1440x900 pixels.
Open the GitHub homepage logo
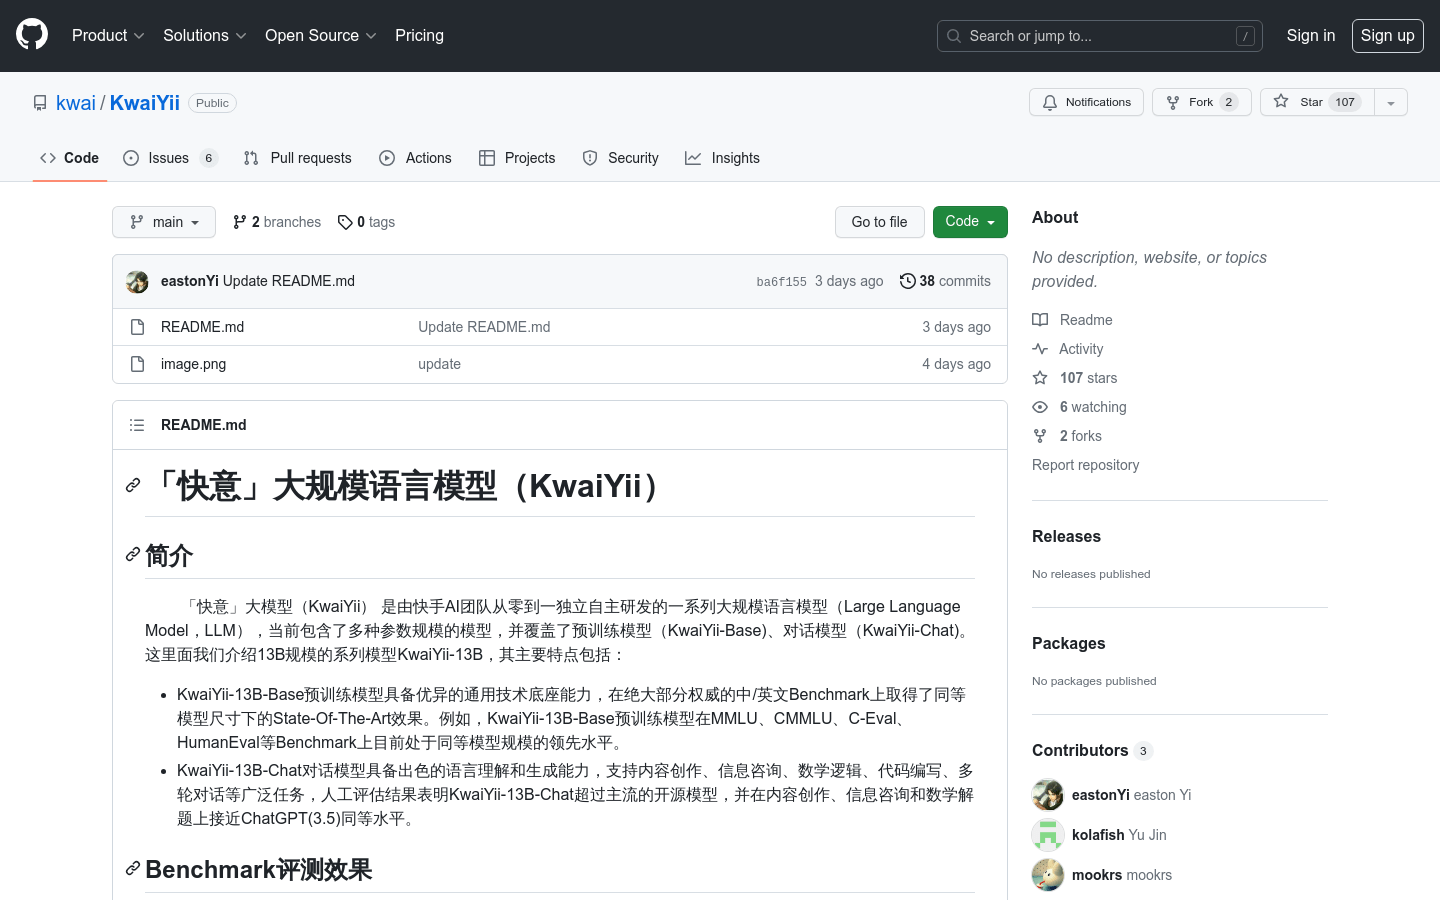click(x=32, y=35)
